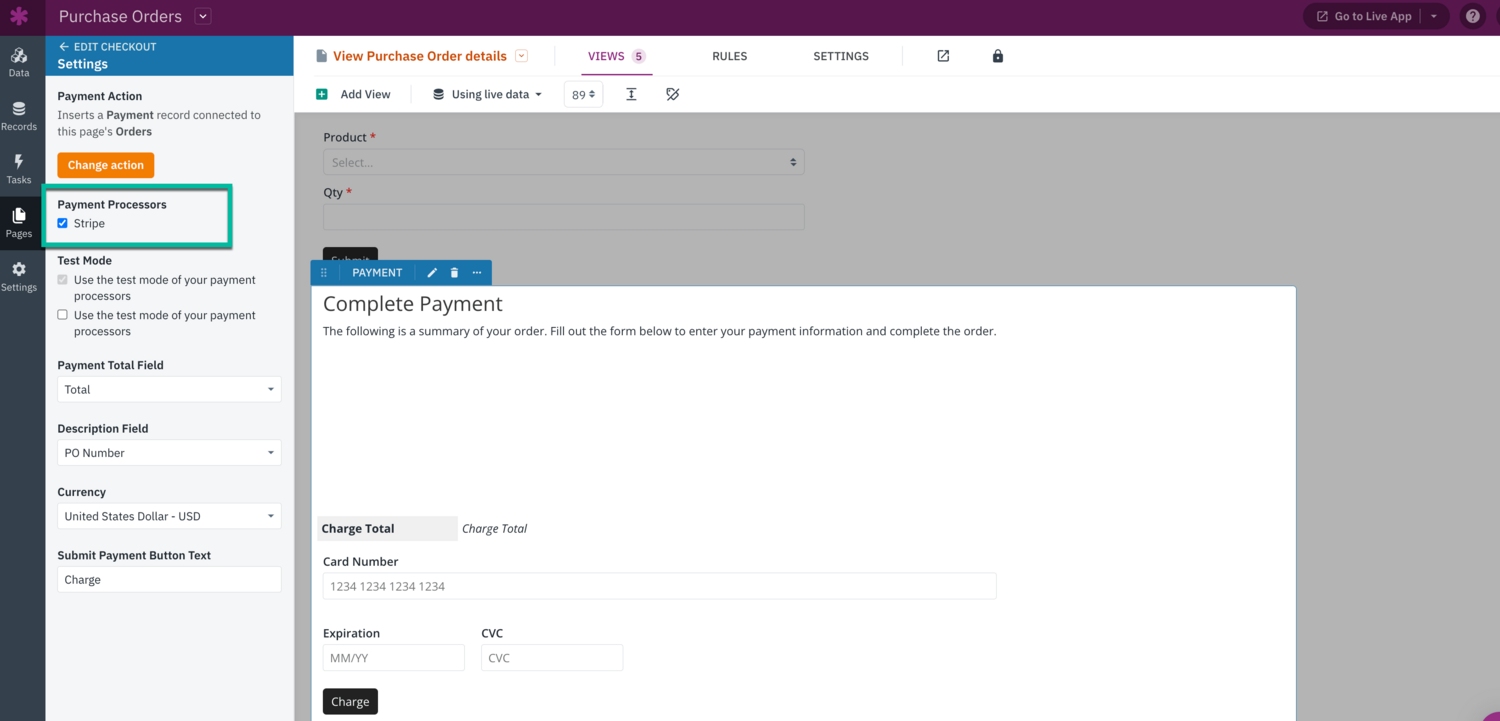
Task: Click the lock icon near the tabs
Action: [997, 56]
